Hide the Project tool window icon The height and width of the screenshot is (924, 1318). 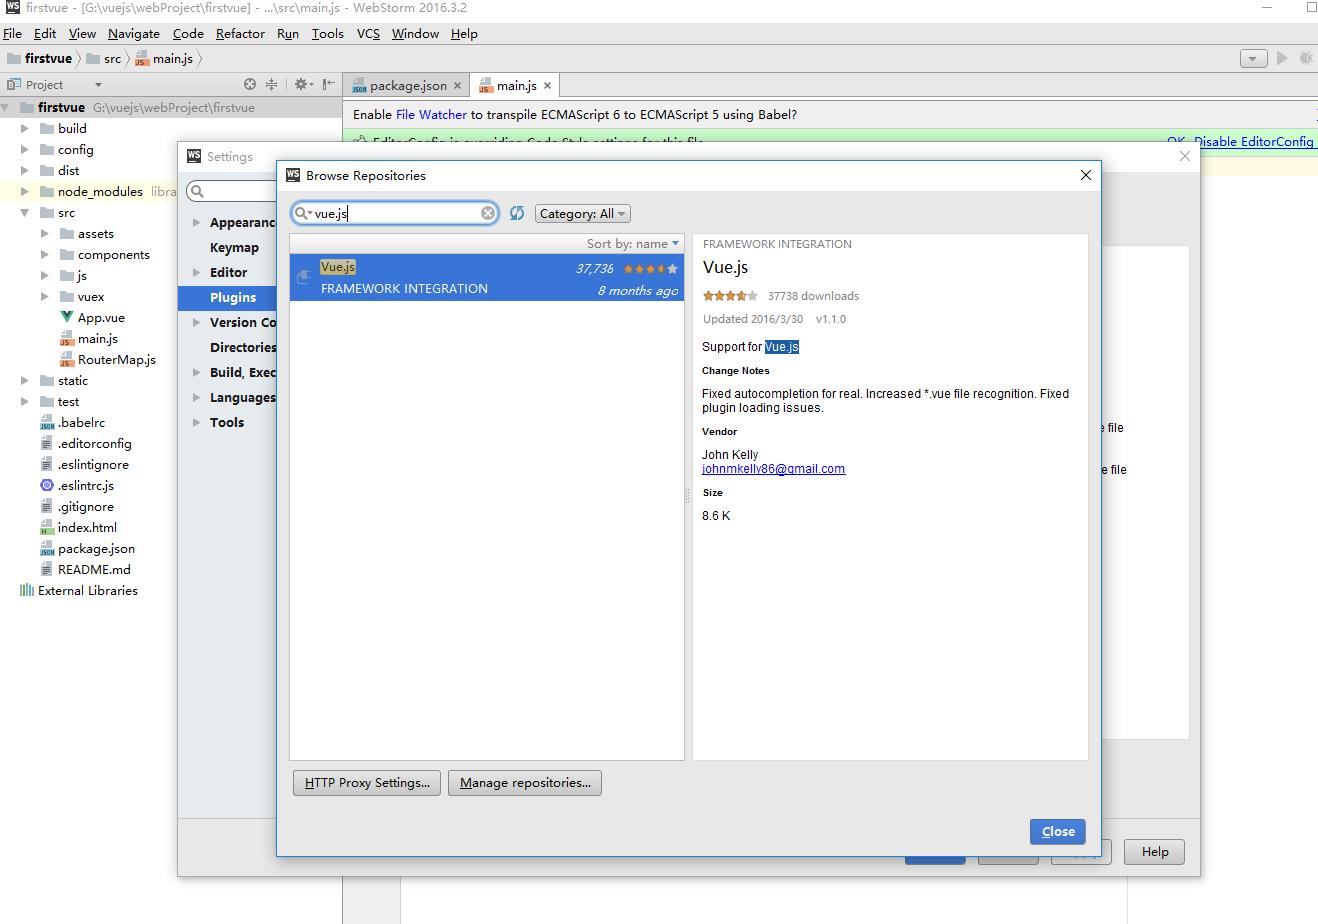click(x=328, y=85)
